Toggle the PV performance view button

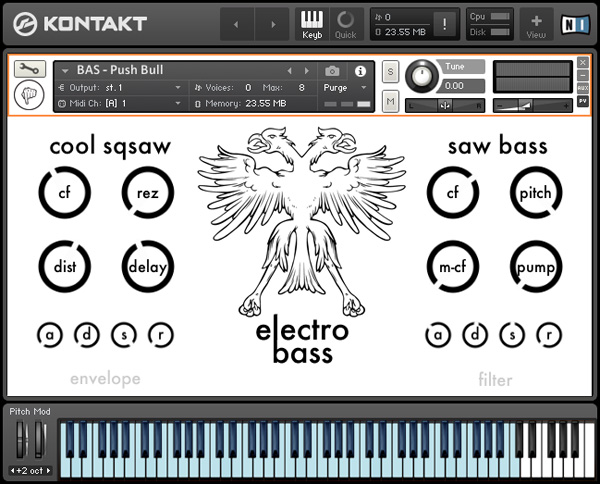pyautogui.click(x=583, y=101)
